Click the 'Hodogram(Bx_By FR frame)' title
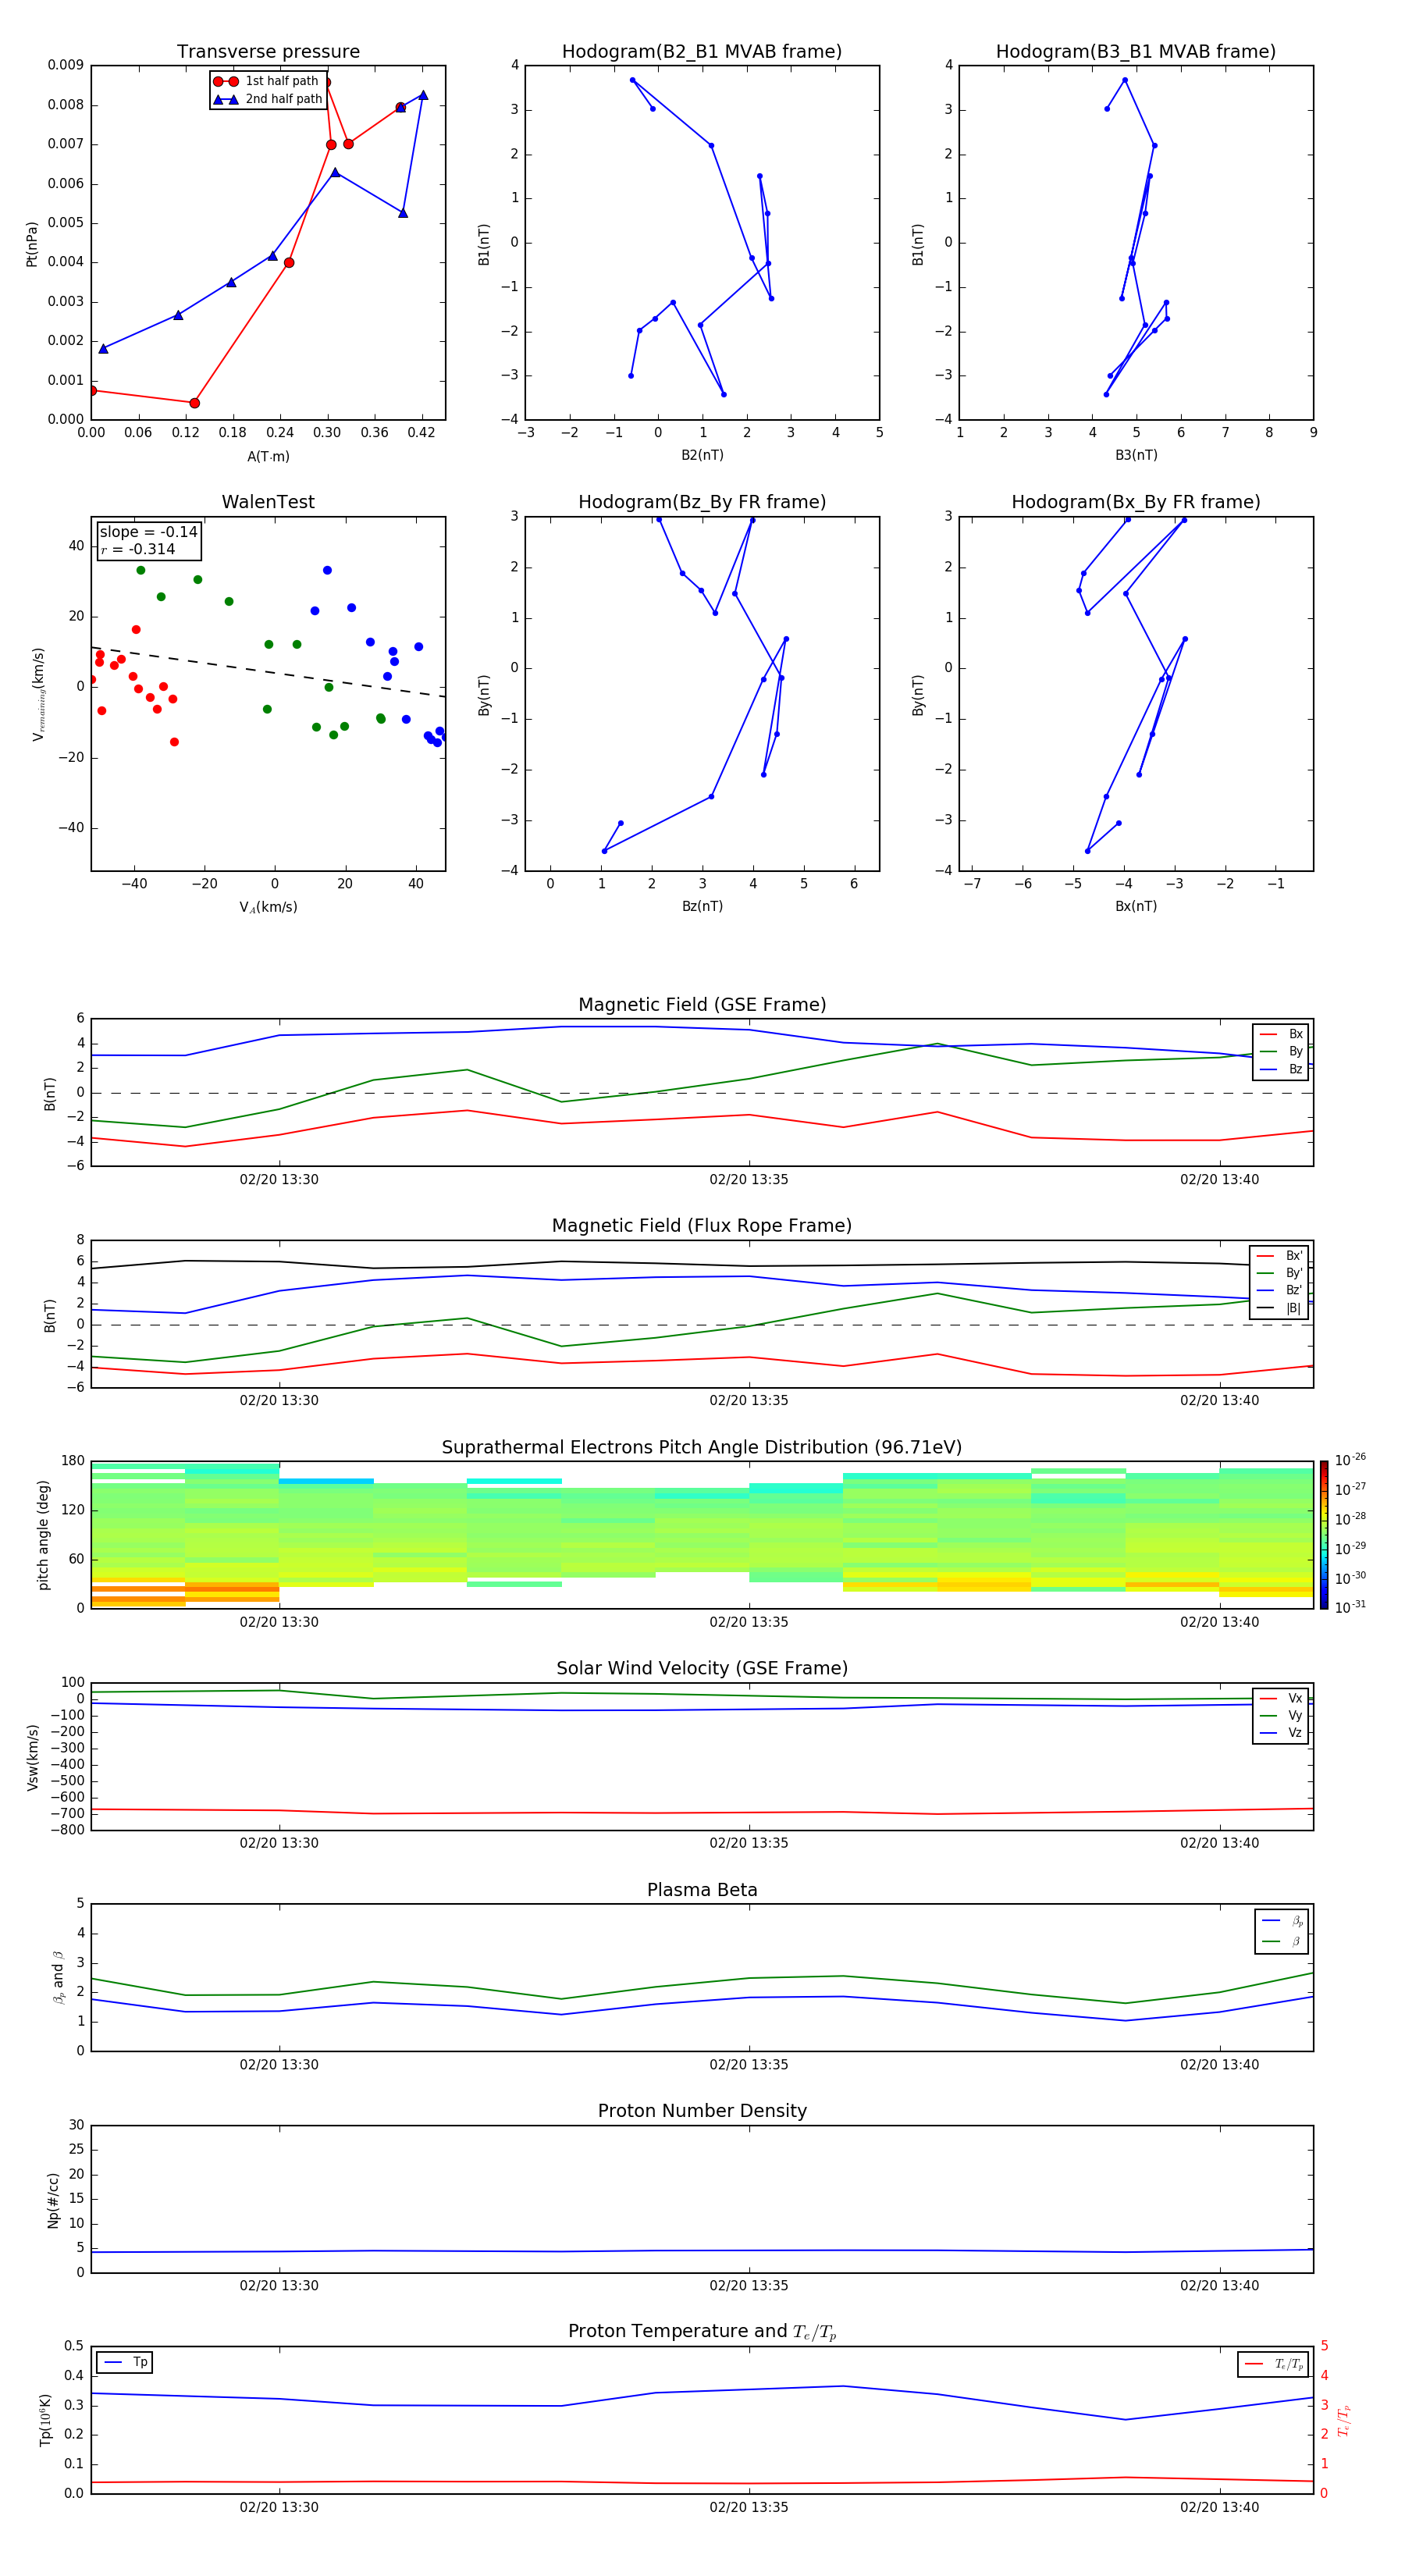 tap(1136, 502)
